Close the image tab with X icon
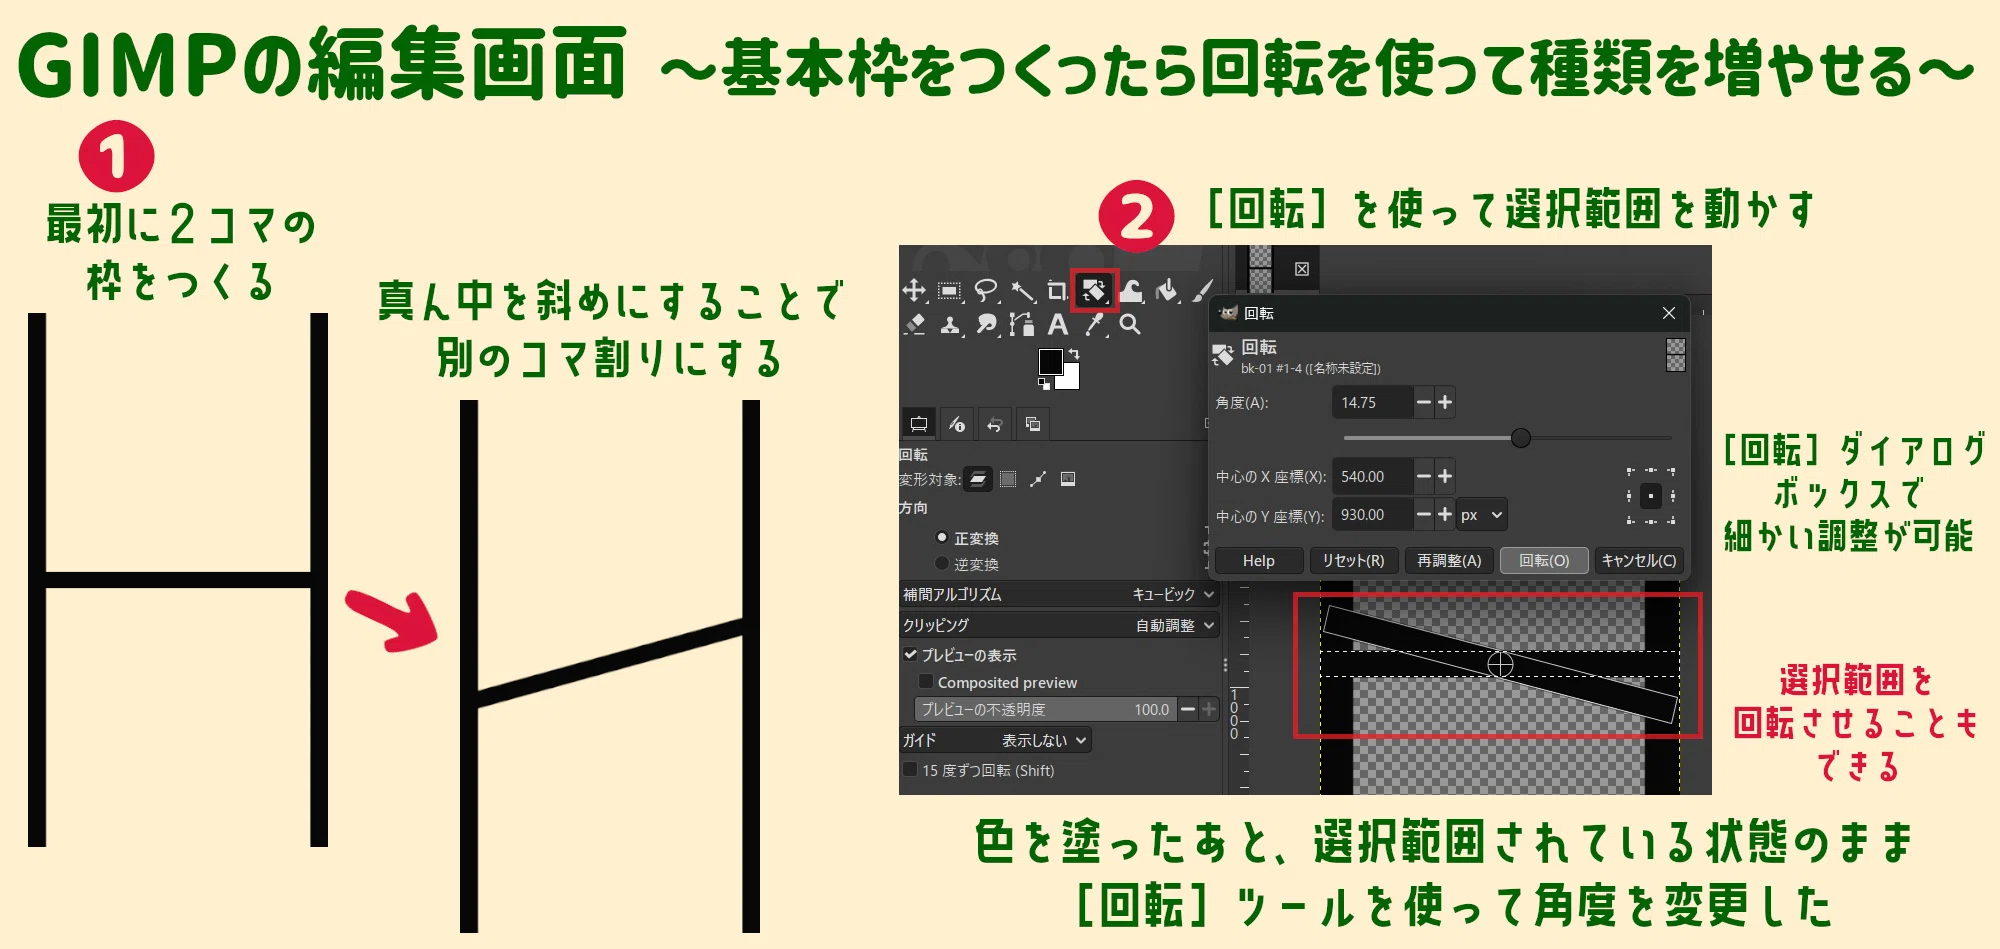This screenshot has width=2000, height=949. click(x=1302, y=269)
